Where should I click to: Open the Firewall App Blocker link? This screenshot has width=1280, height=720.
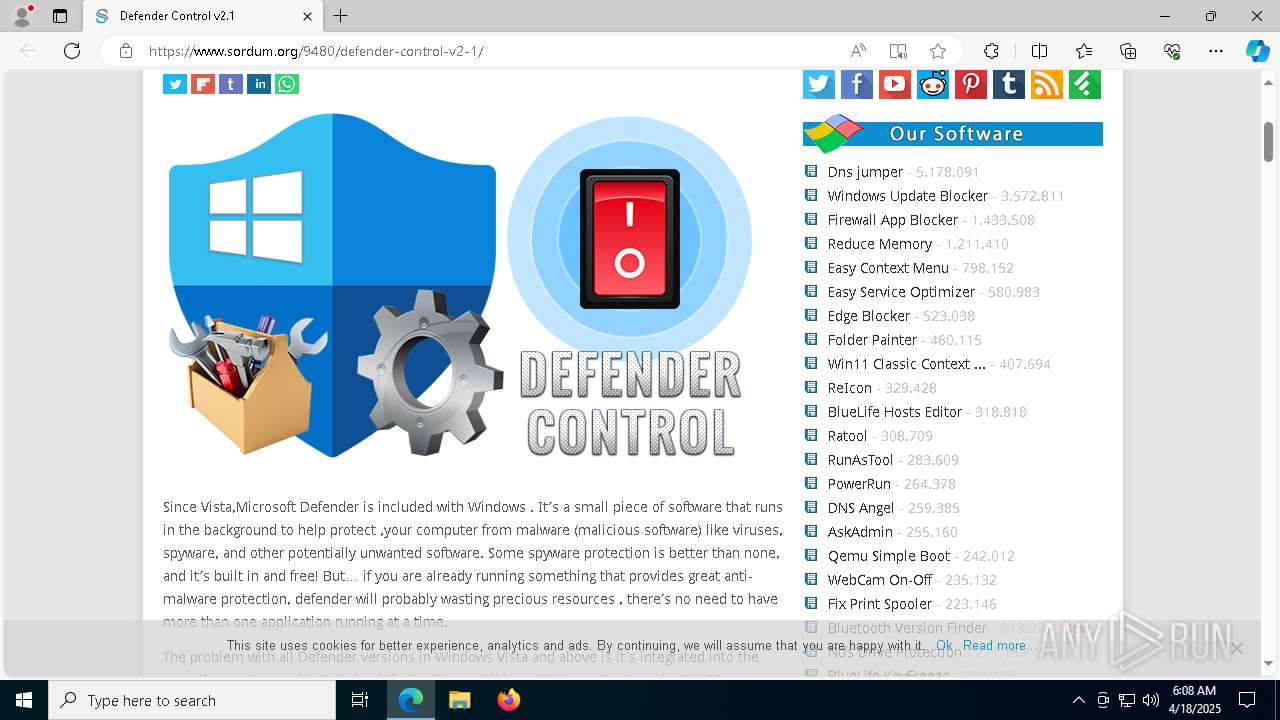coord(892,220)
